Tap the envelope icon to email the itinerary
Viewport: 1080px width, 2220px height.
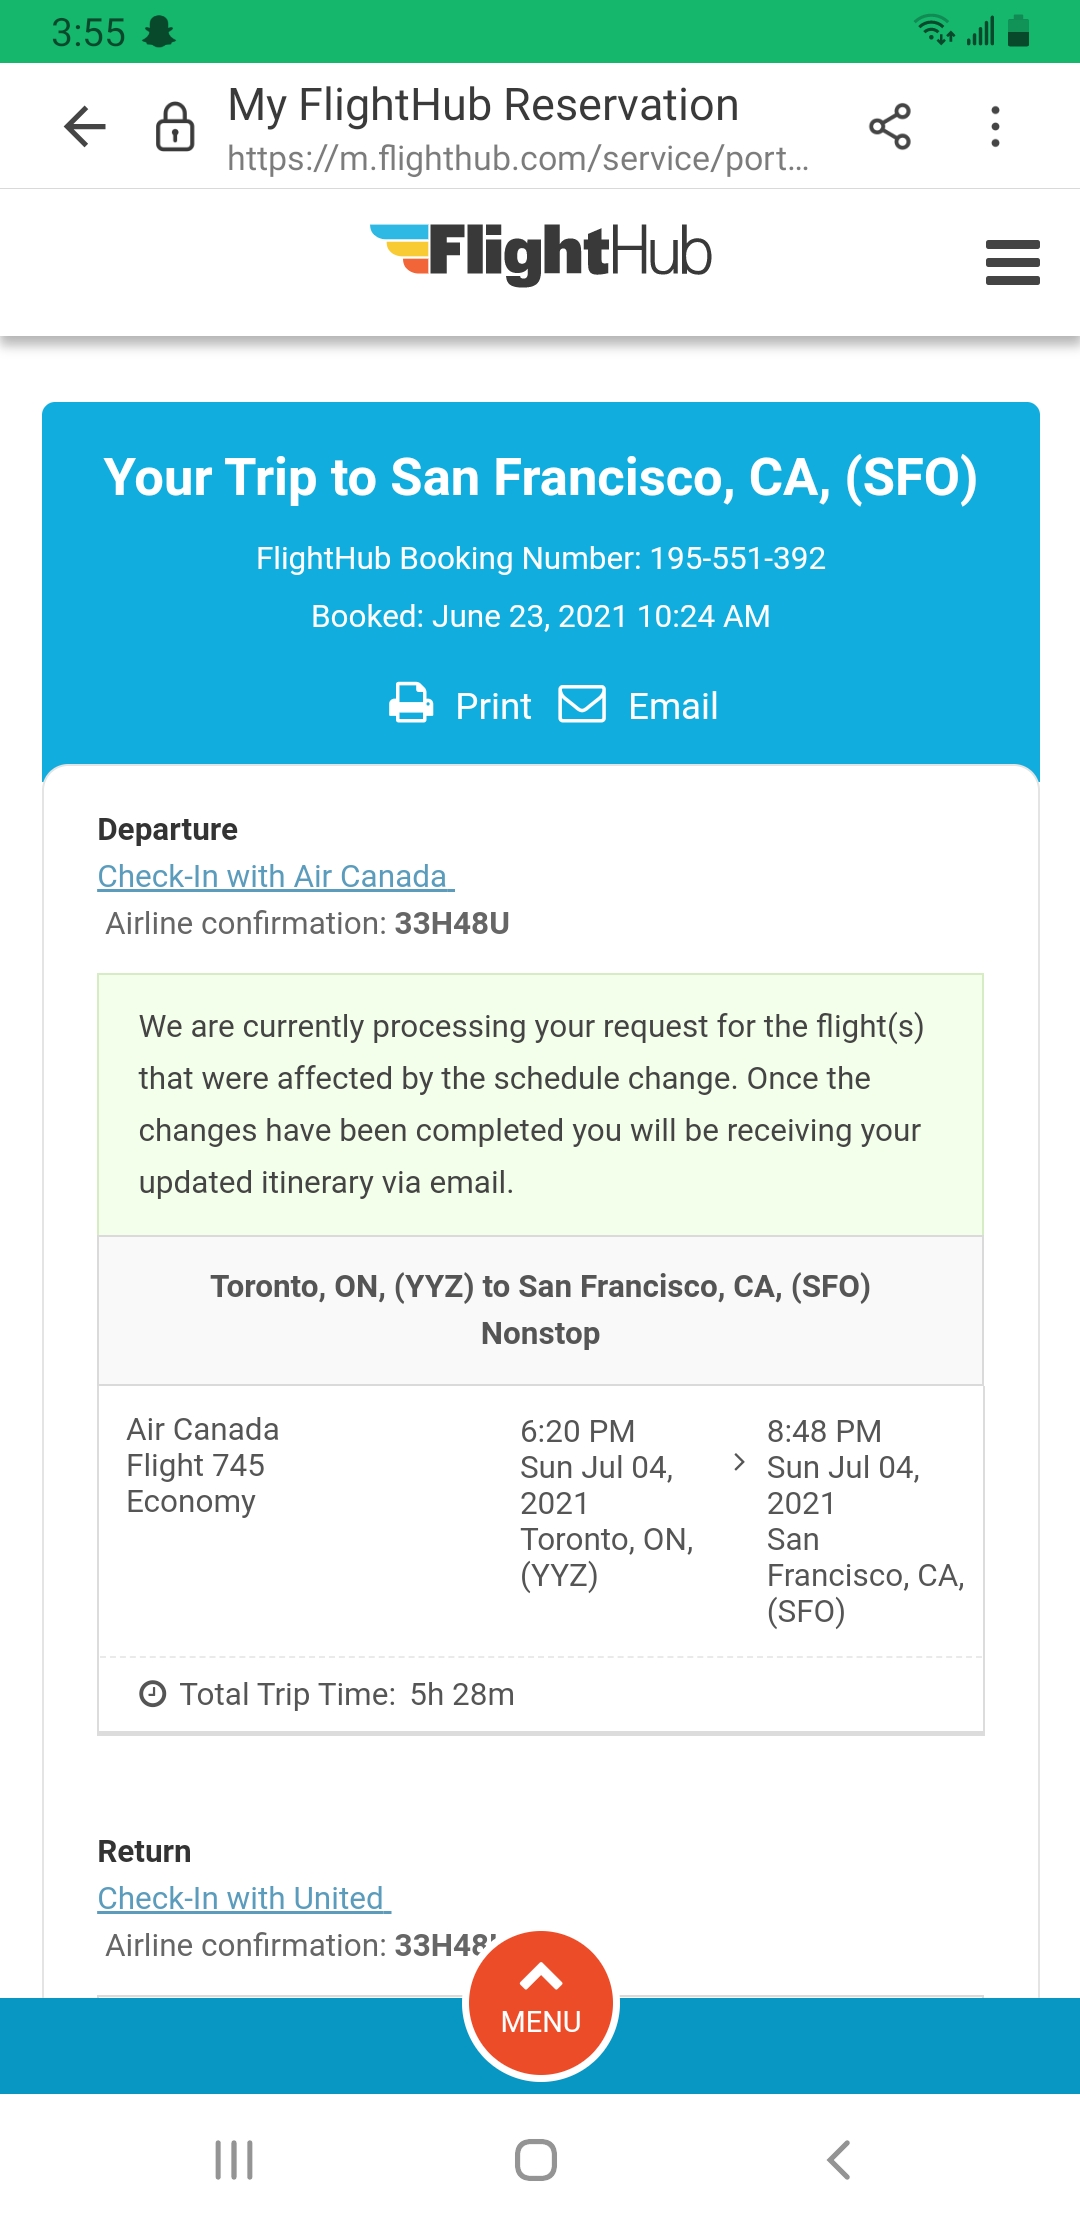pyautogui.click(x=583, y=704)
